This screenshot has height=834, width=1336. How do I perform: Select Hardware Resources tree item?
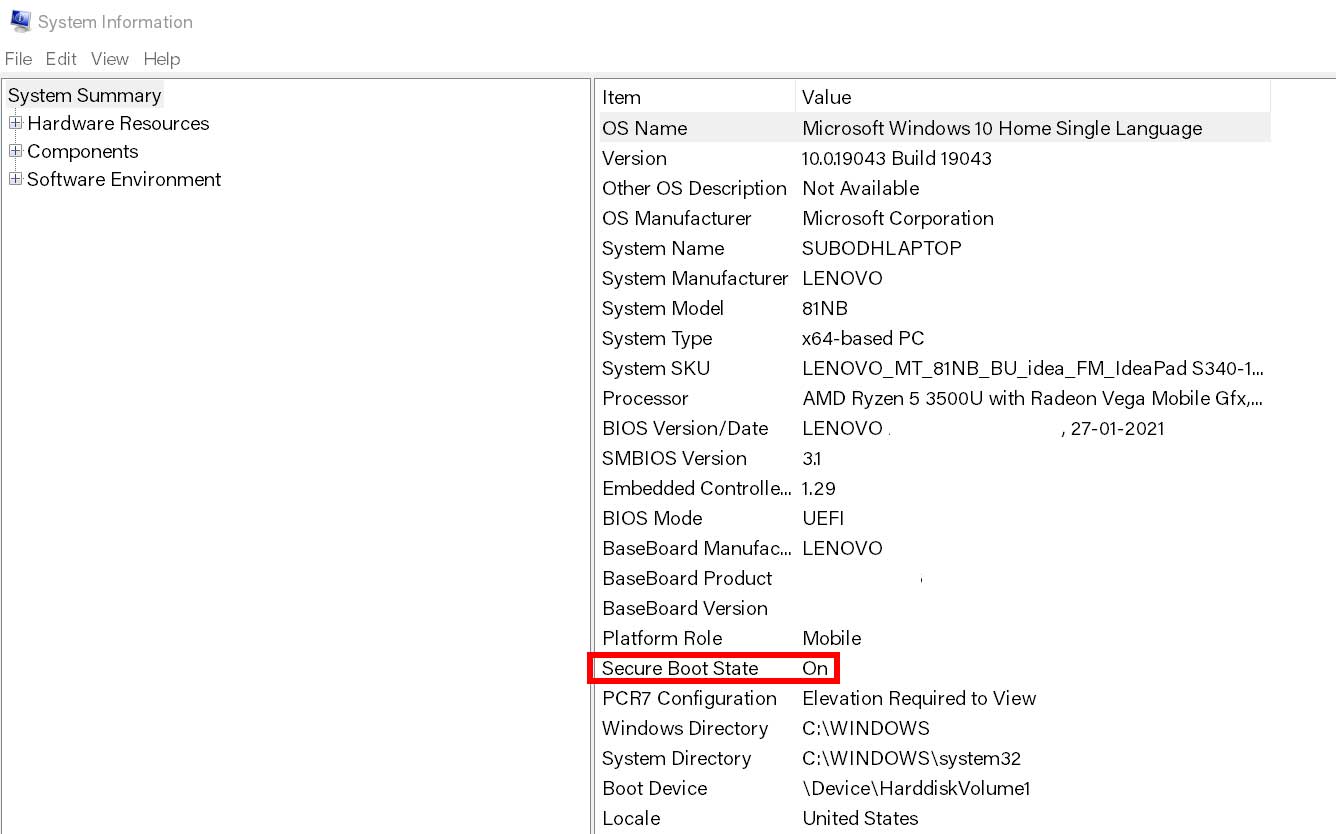pos(118,123)
